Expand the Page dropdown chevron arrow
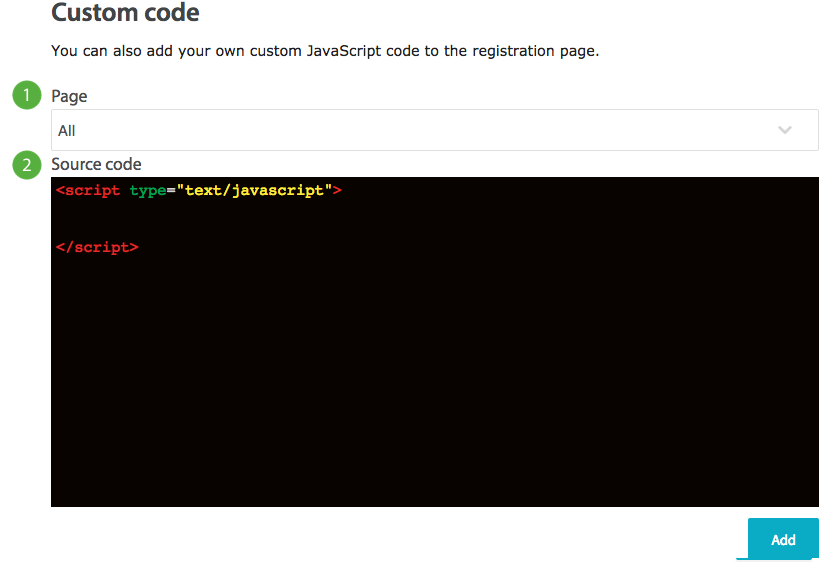 tap(785, 130)
